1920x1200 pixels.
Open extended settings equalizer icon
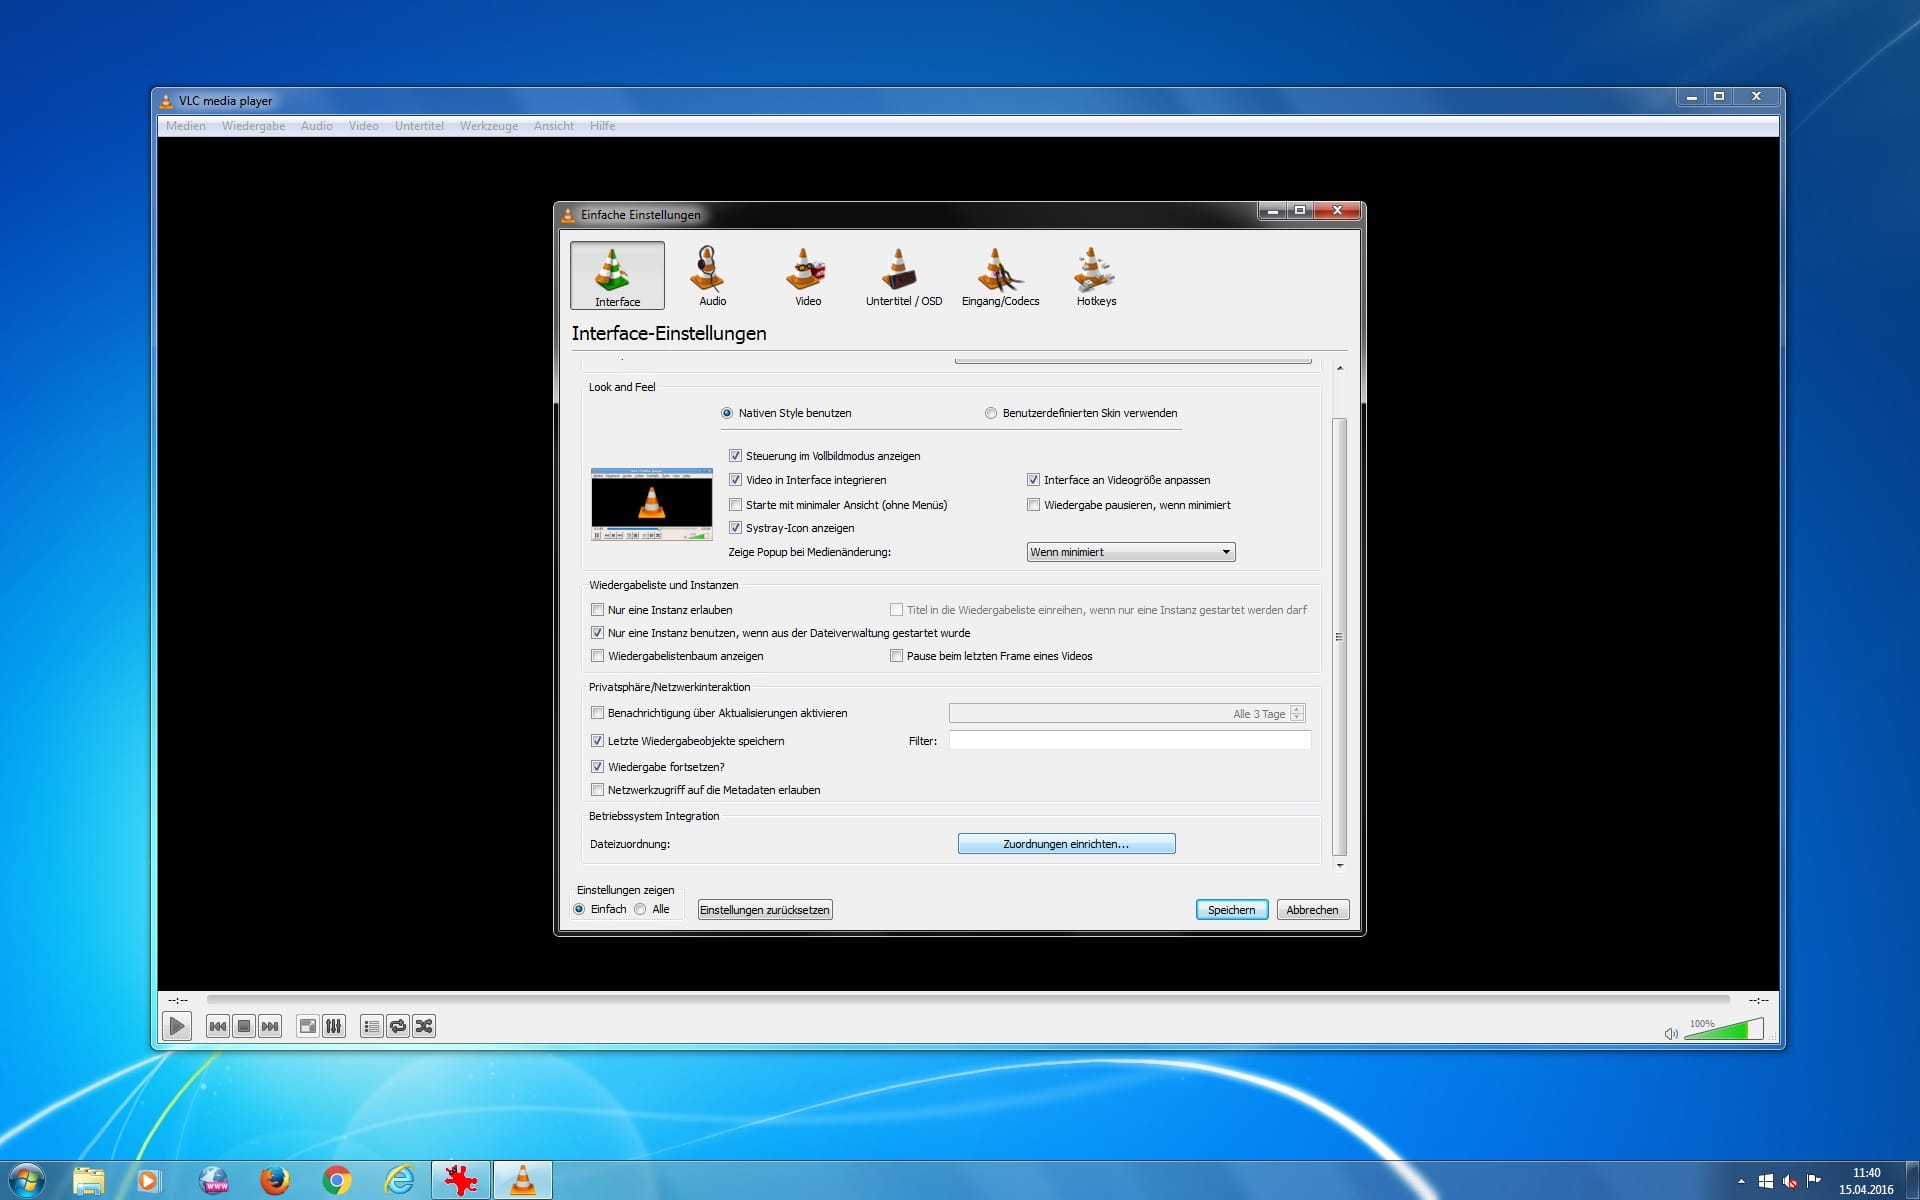click(x=334, y=1026)
